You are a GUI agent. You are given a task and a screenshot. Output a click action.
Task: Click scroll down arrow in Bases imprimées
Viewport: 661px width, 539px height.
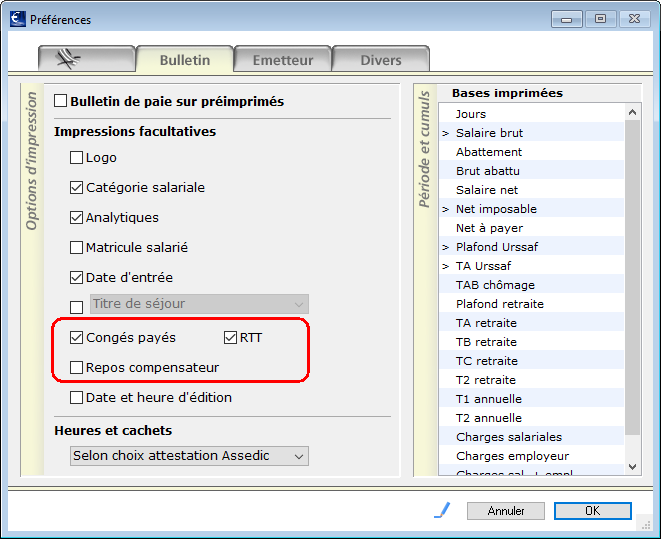point(632,467)
